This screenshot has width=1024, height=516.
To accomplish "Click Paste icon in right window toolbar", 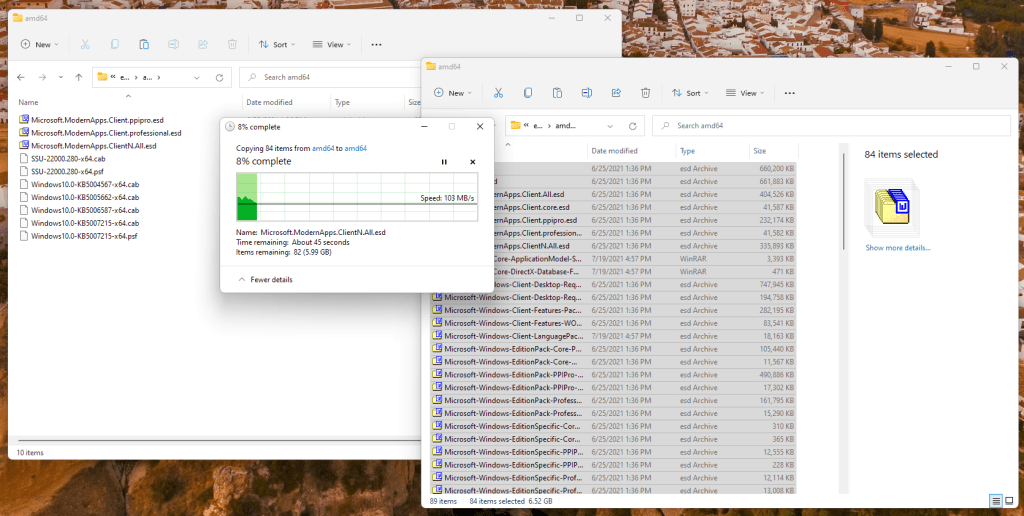I will coord(557,93).
